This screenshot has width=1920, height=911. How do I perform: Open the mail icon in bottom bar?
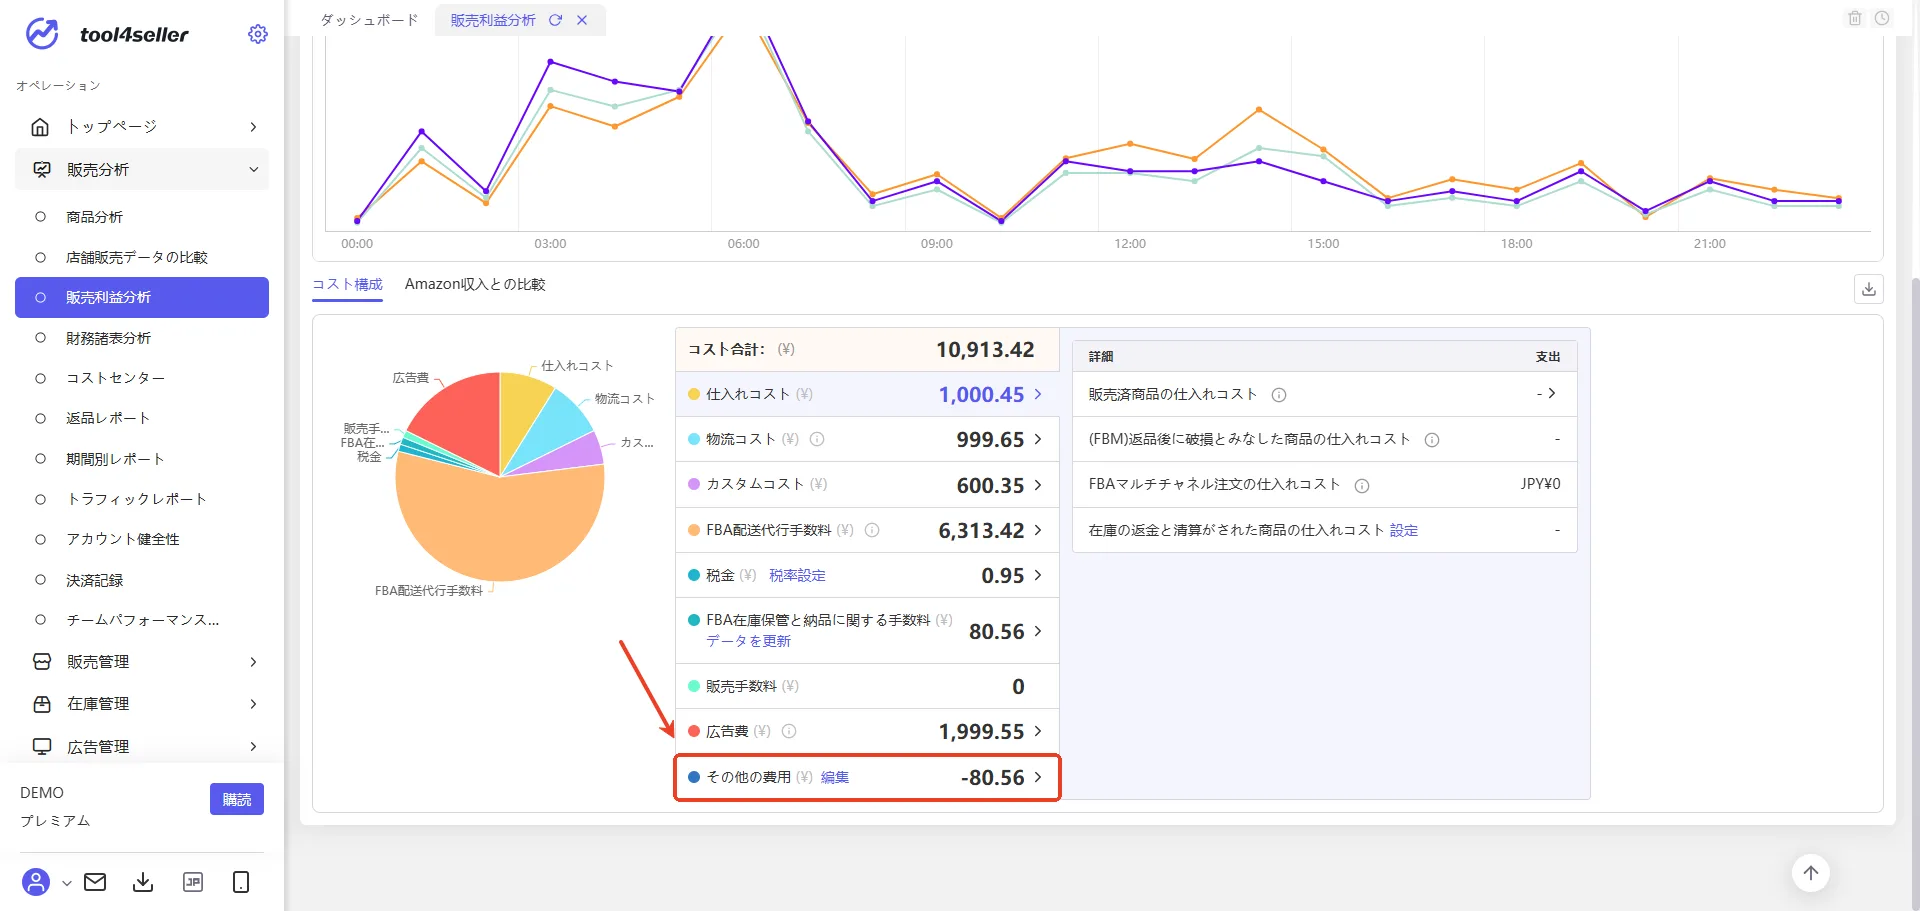(95, 882)
